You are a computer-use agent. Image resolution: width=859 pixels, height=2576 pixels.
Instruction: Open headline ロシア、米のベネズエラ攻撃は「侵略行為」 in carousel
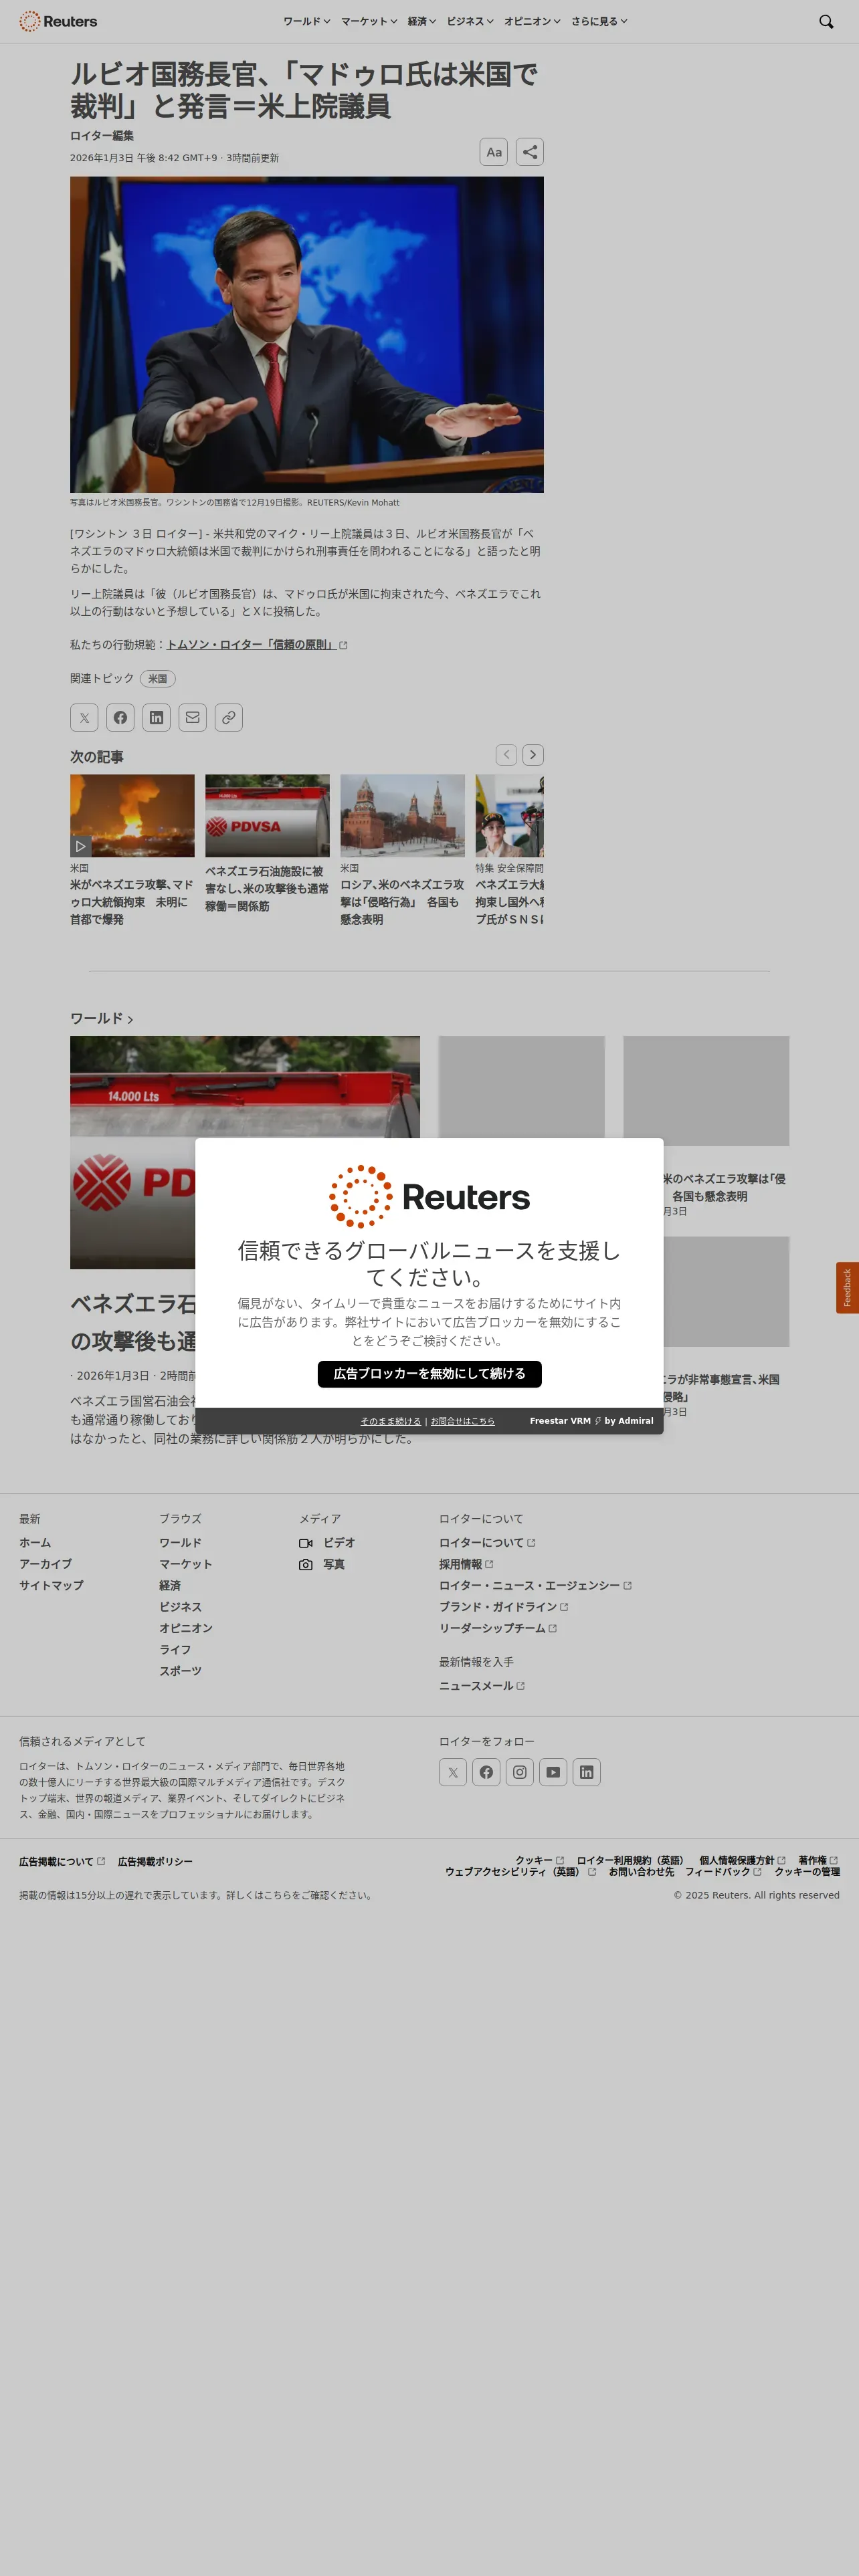(x=402, y=902)
